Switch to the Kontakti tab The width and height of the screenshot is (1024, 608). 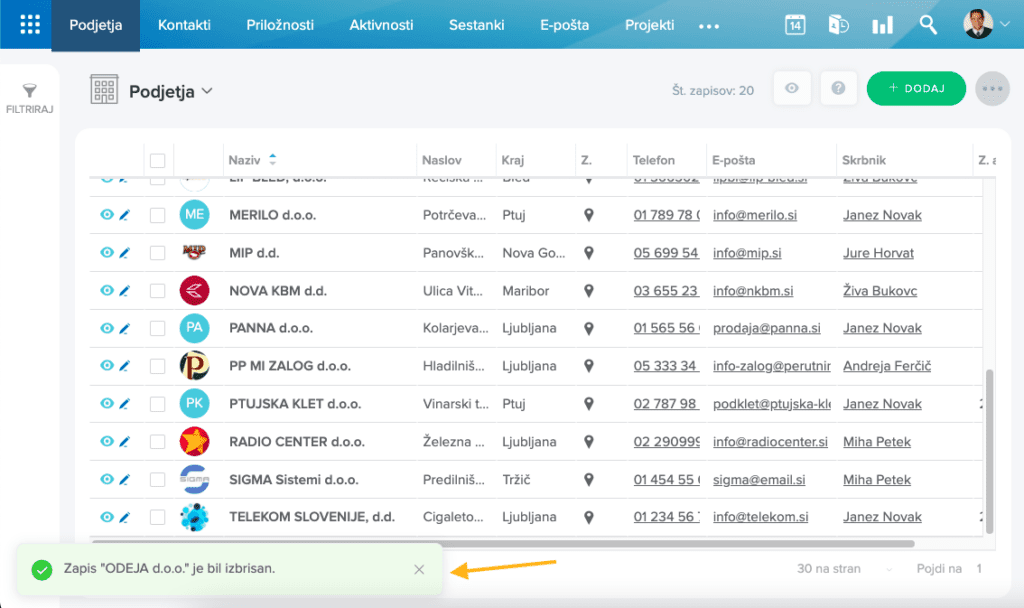click(x=184, y=25)
